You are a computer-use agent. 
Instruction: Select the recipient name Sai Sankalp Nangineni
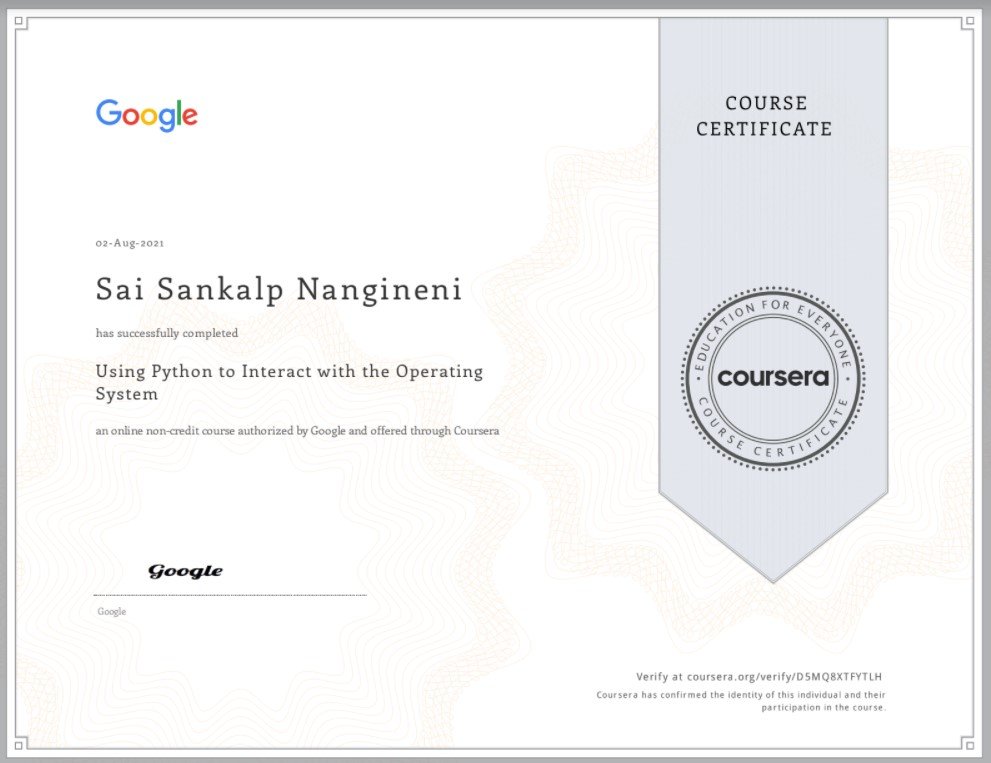[x=278, y=289]
